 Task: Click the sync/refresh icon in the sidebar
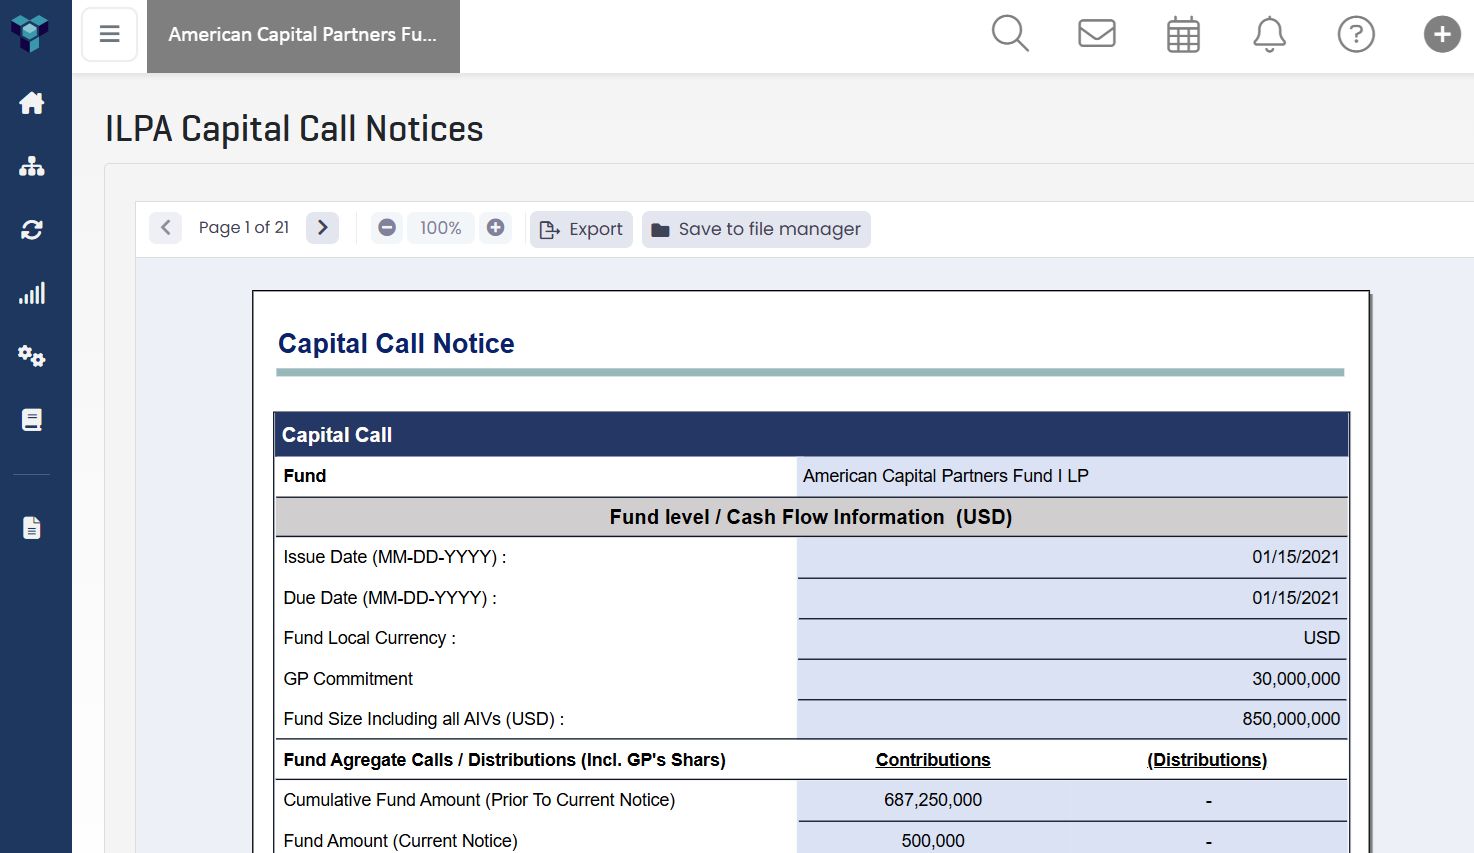[x=31, y=229]
